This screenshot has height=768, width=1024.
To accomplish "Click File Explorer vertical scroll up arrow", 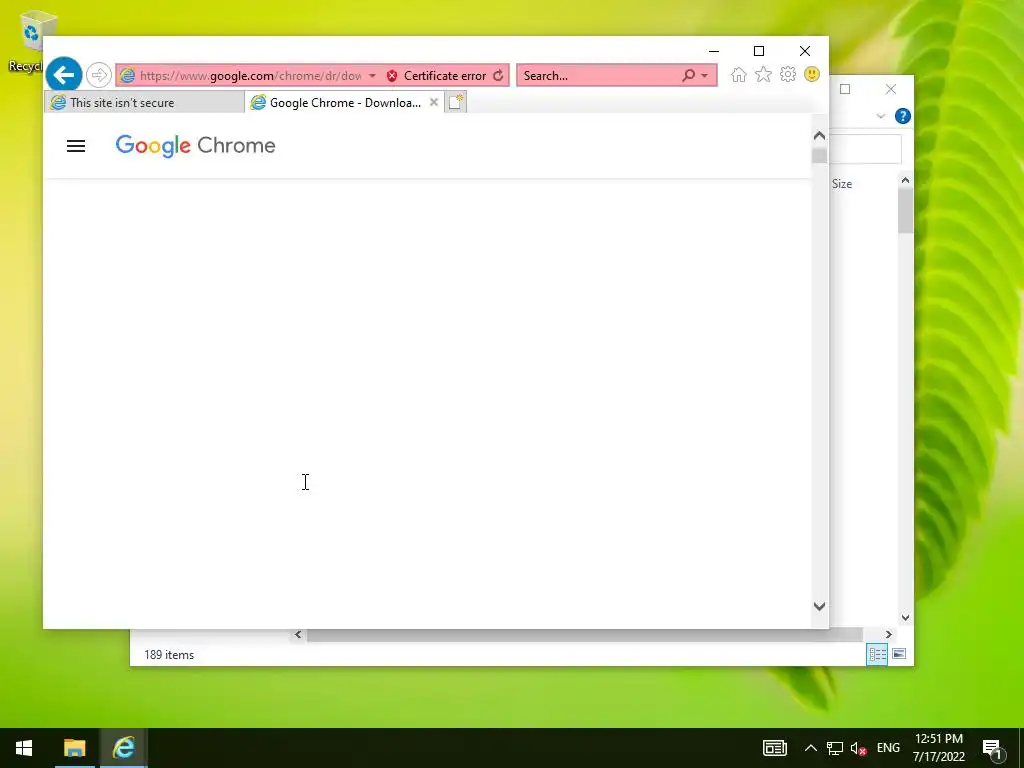I will click(905, 180).
